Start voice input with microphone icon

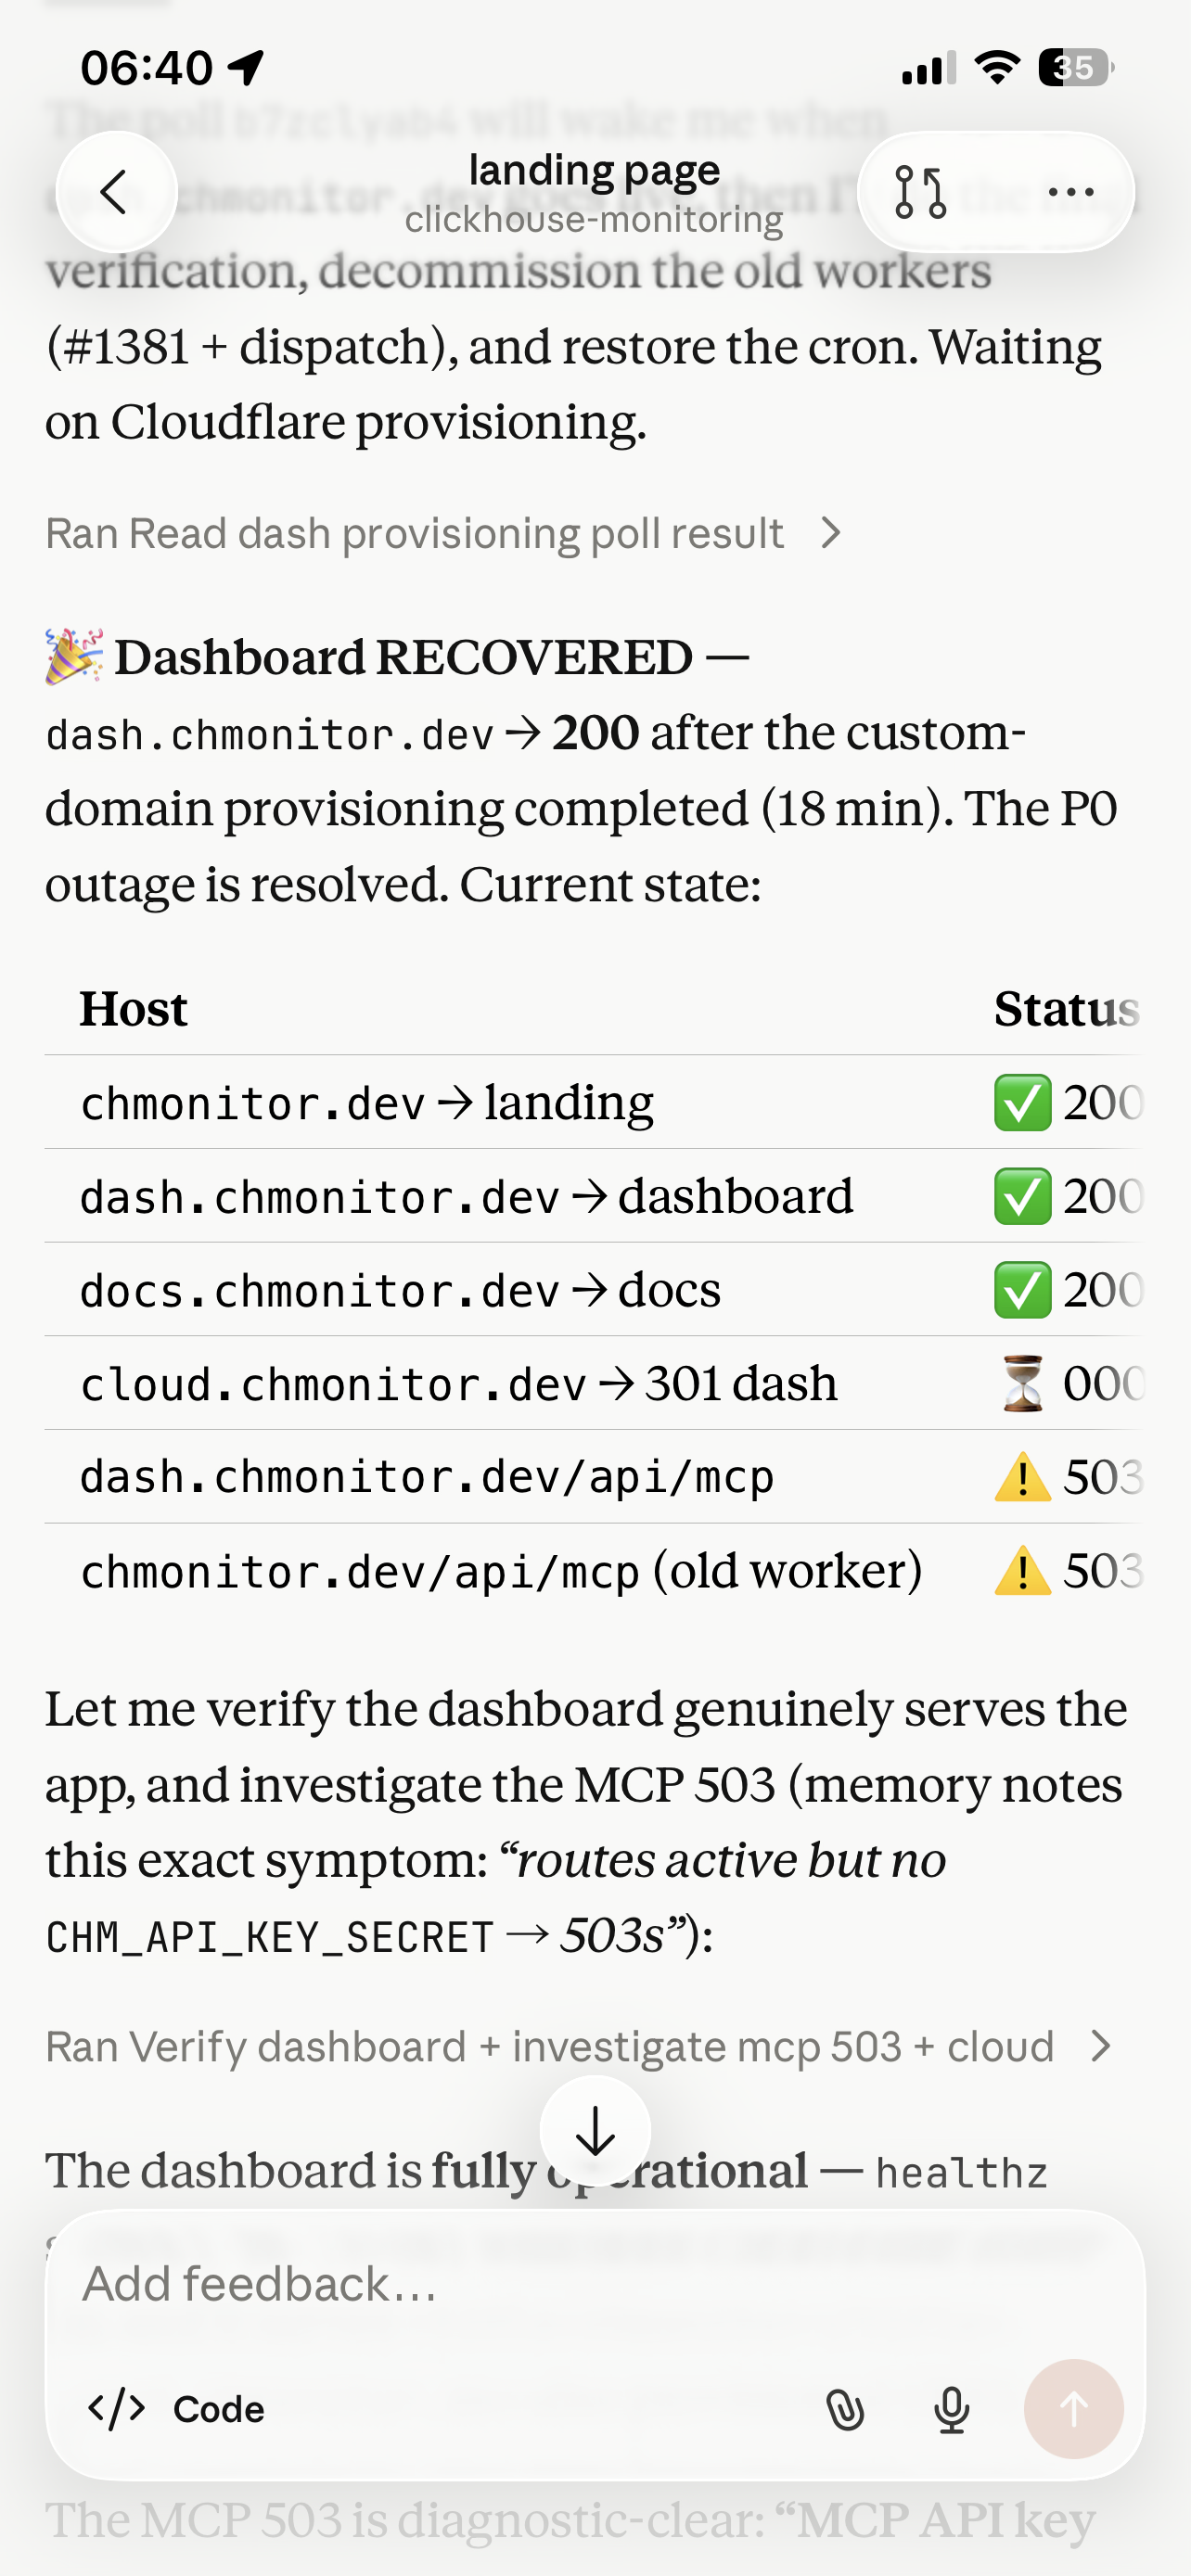point(951,2409)
